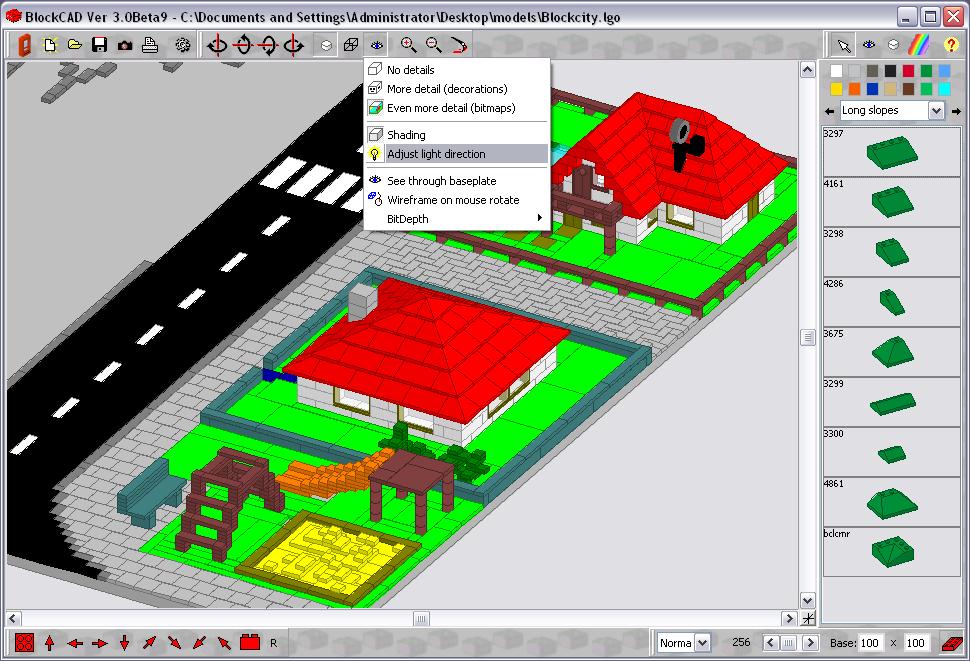Image resolution: width=970 pixels, height=661 pixels.
Task: Select the arrow pointer tool
Action: 844,45
